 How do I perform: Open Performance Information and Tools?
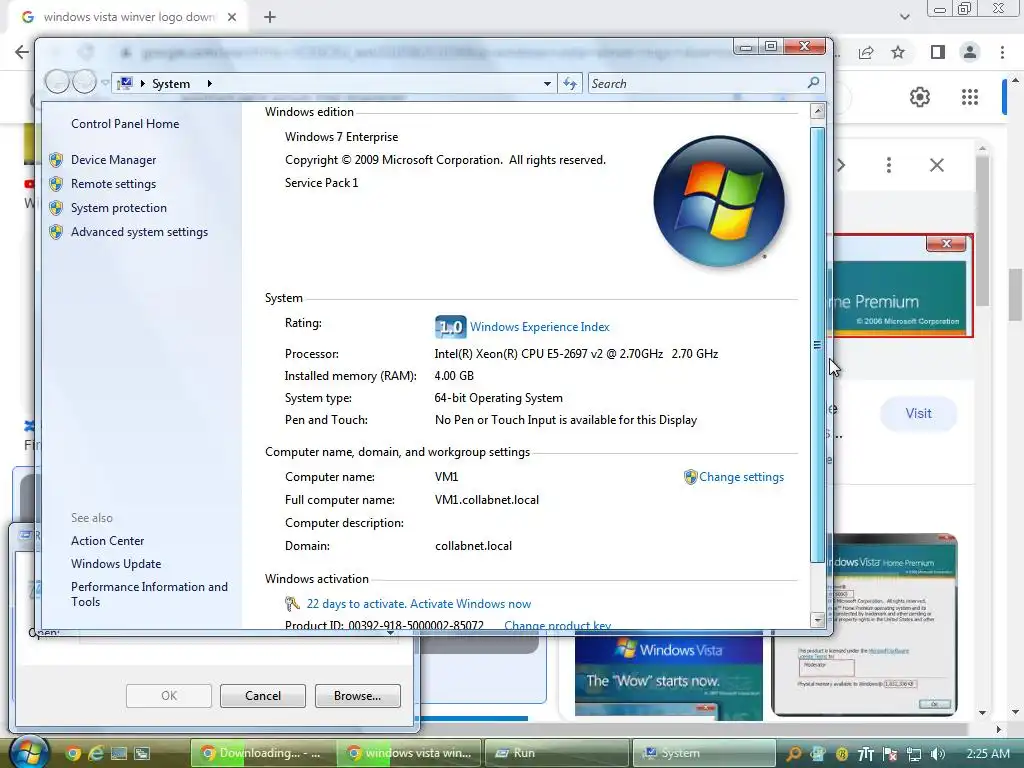coord(149,594)
